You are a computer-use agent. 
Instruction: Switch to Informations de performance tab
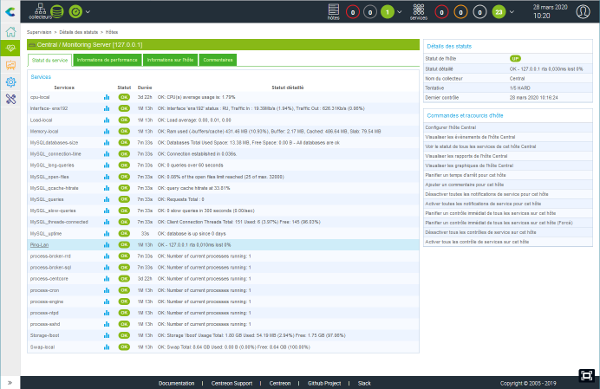tap(107, 60)
